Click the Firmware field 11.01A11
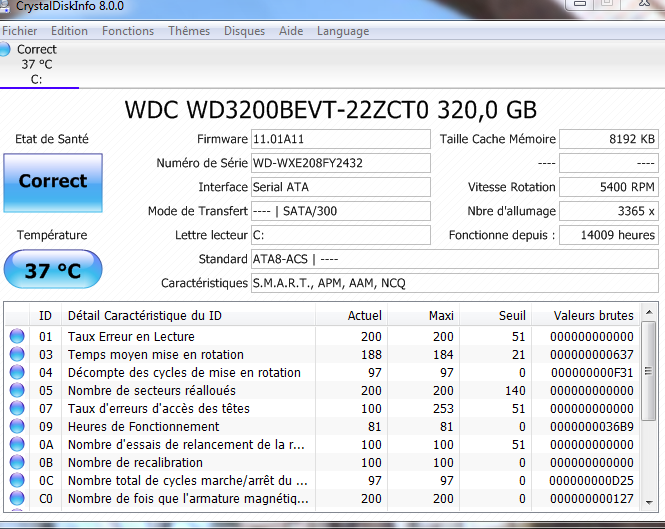This screenshot has width=665, height=529. click(x=341, y=139)
